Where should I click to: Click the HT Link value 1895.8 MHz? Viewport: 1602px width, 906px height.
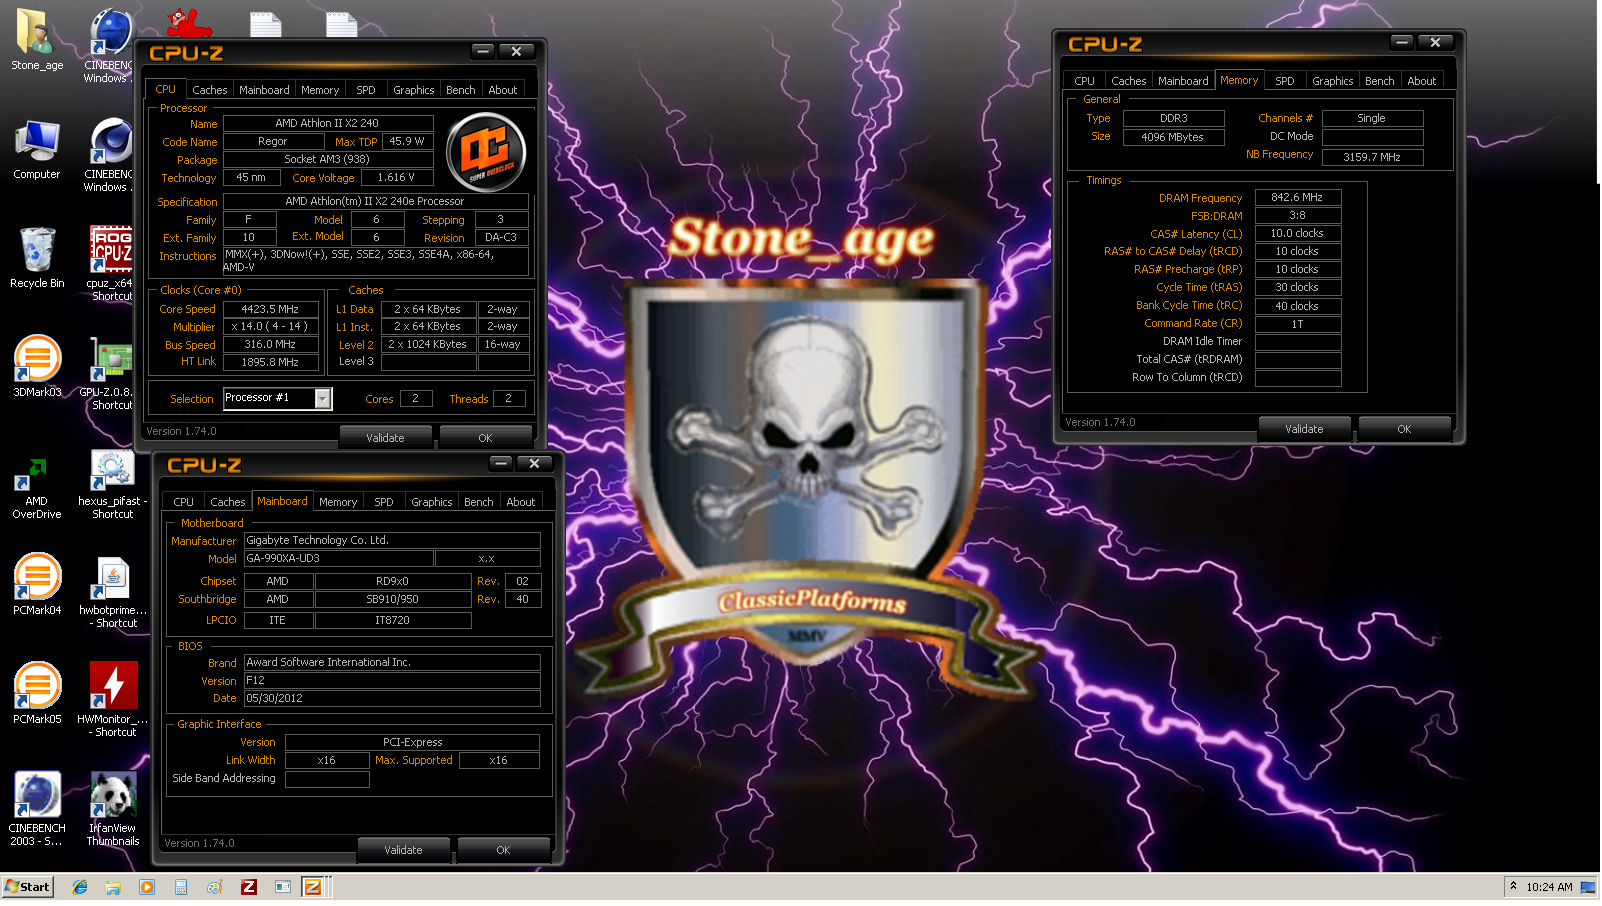coord(270,362)
